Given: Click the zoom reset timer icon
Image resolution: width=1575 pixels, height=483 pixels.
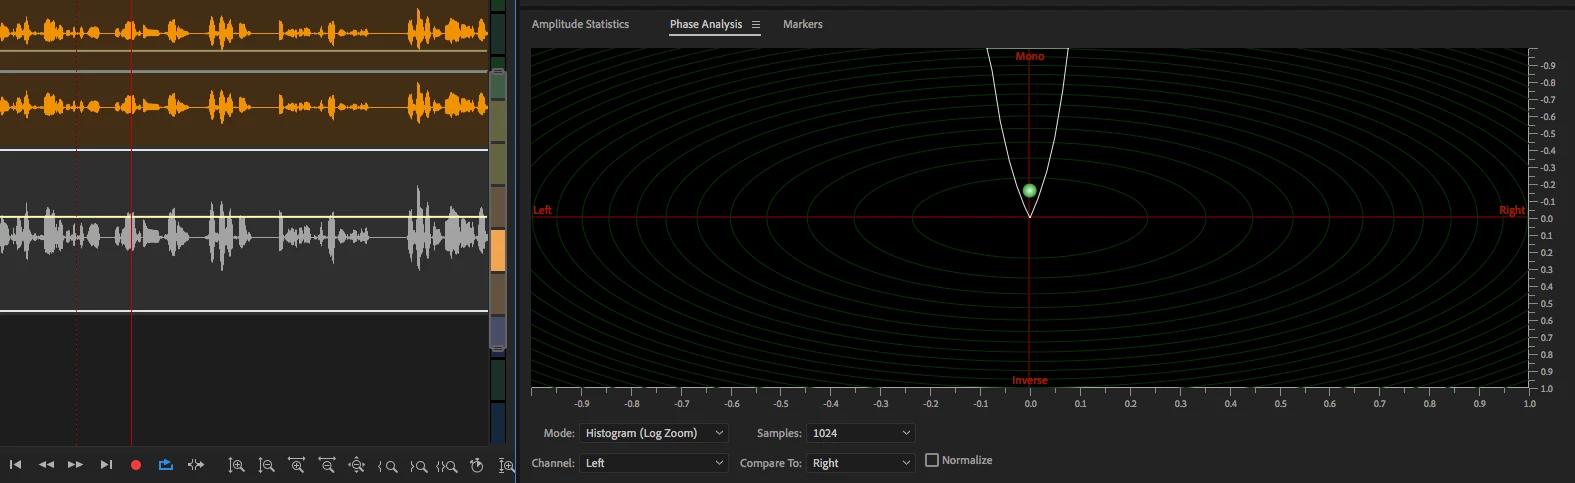Looking at the screenshot, I should [477, 465].
